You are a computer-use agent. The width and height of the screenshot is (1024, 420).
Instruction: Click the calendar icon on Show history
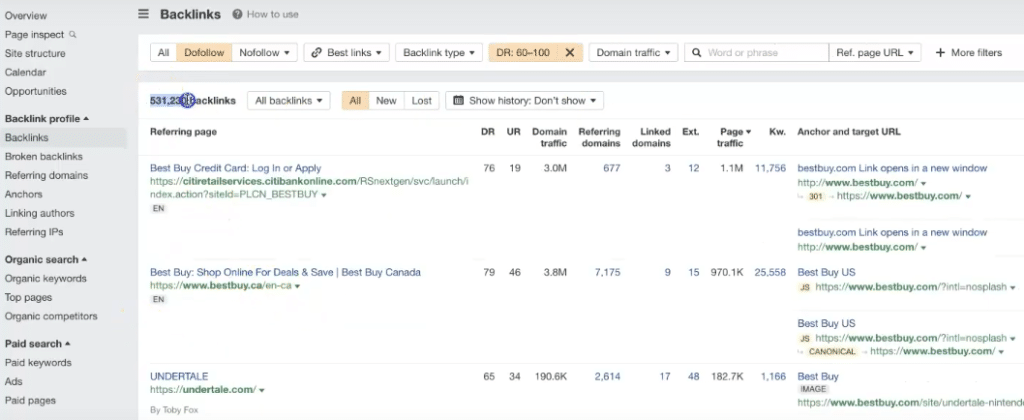[x=458, y=101]
